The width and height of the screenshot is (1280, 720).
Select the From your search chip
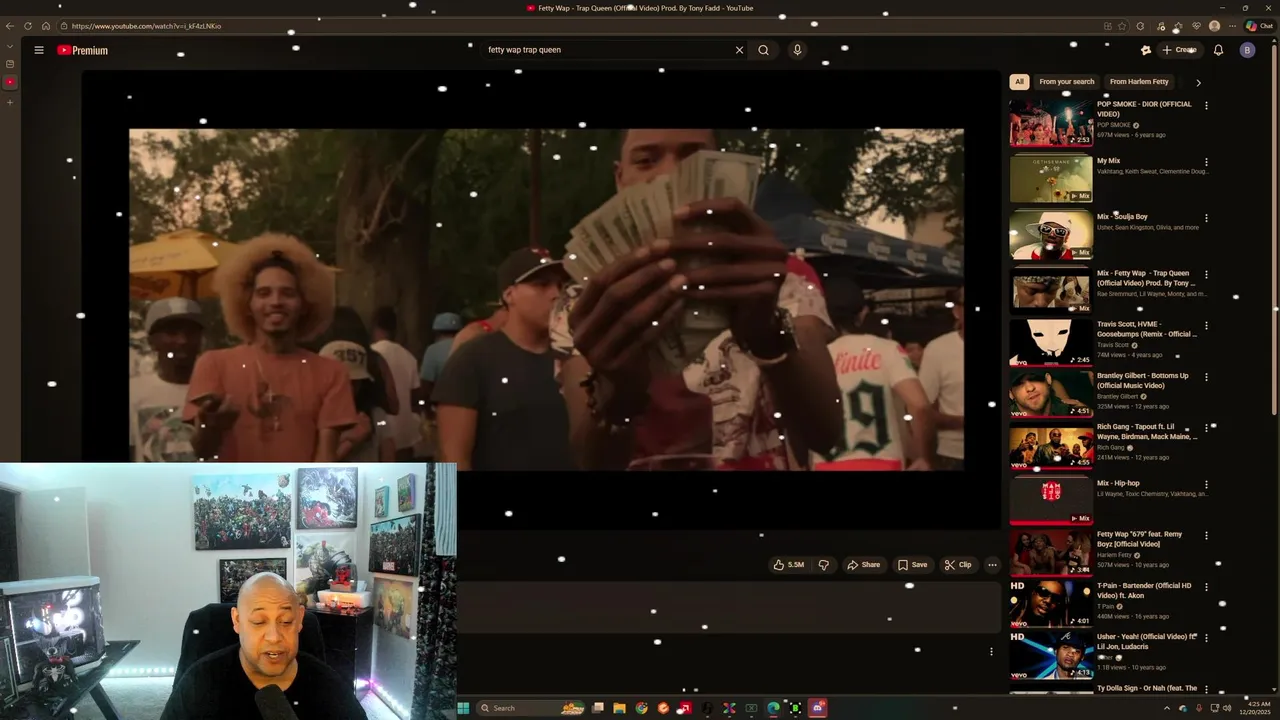tap(1066, 82)
